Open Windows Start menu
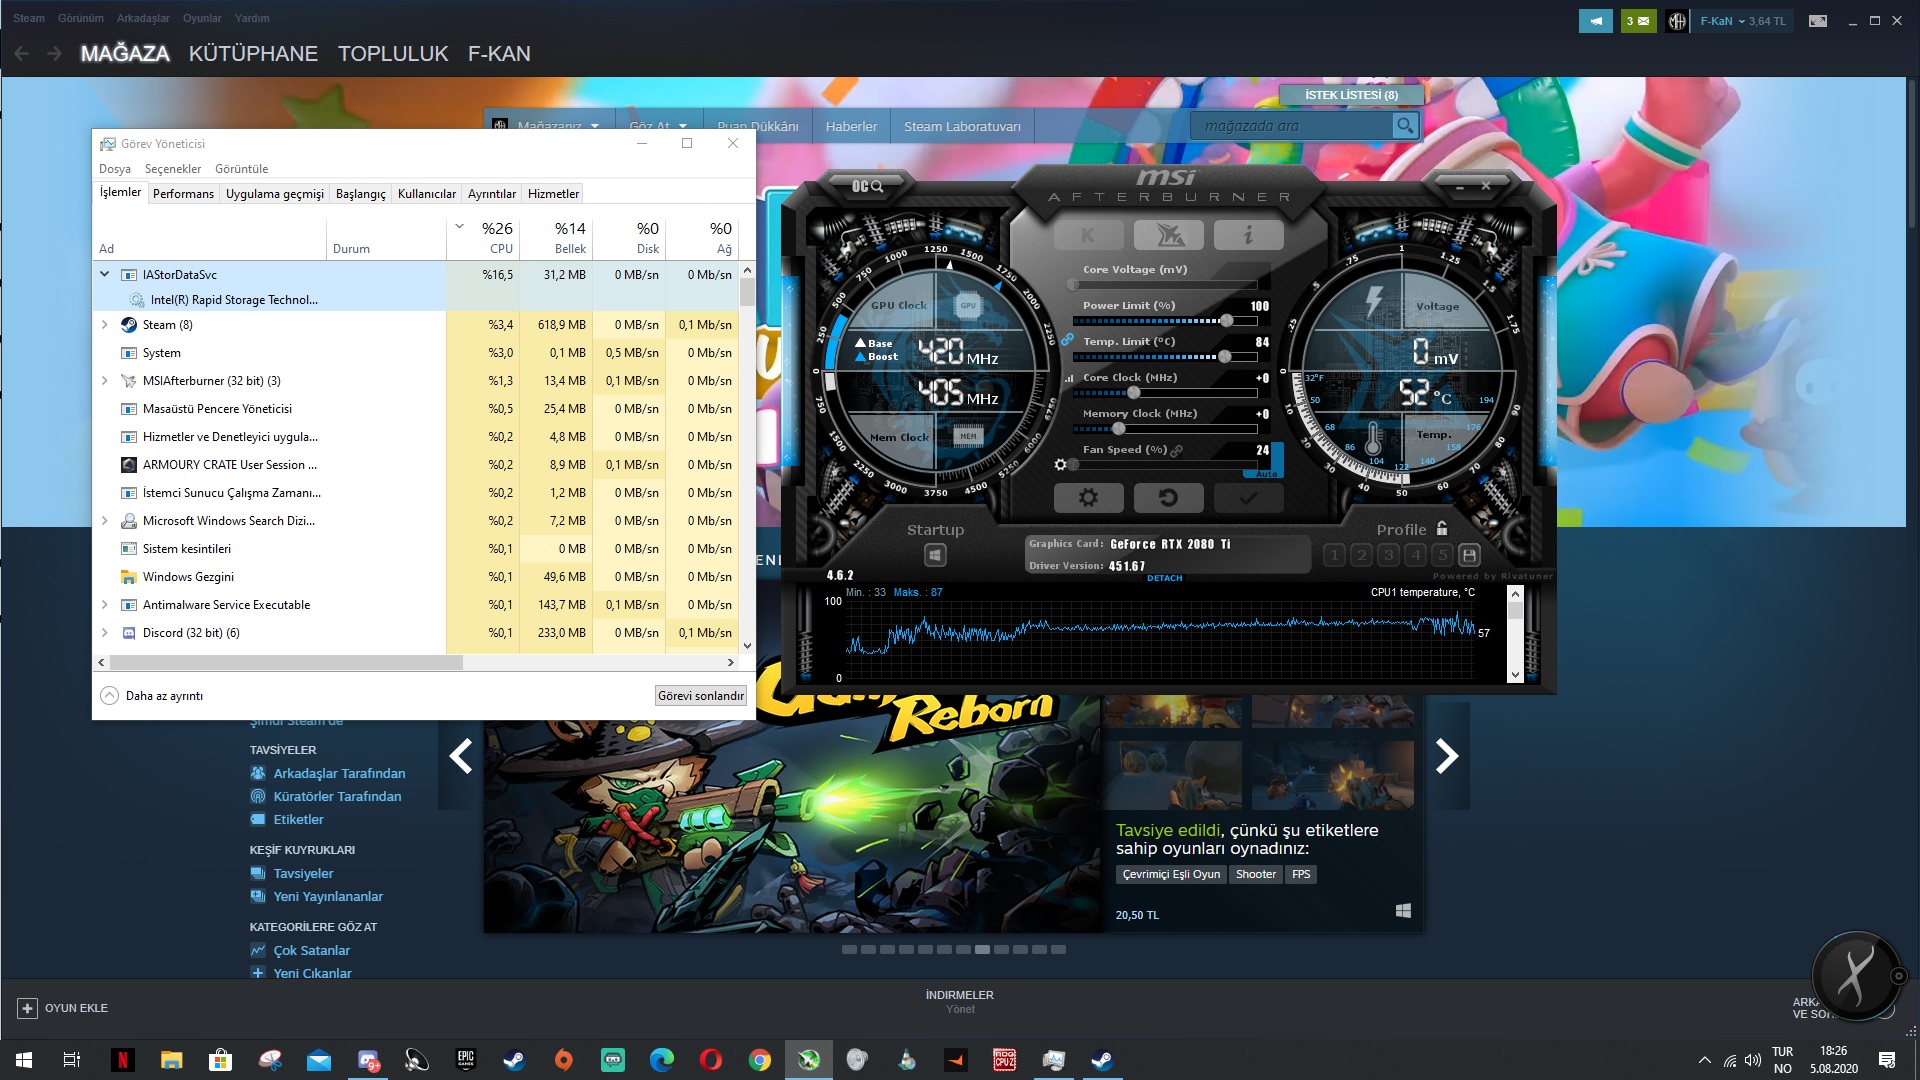 [24, 1060]
